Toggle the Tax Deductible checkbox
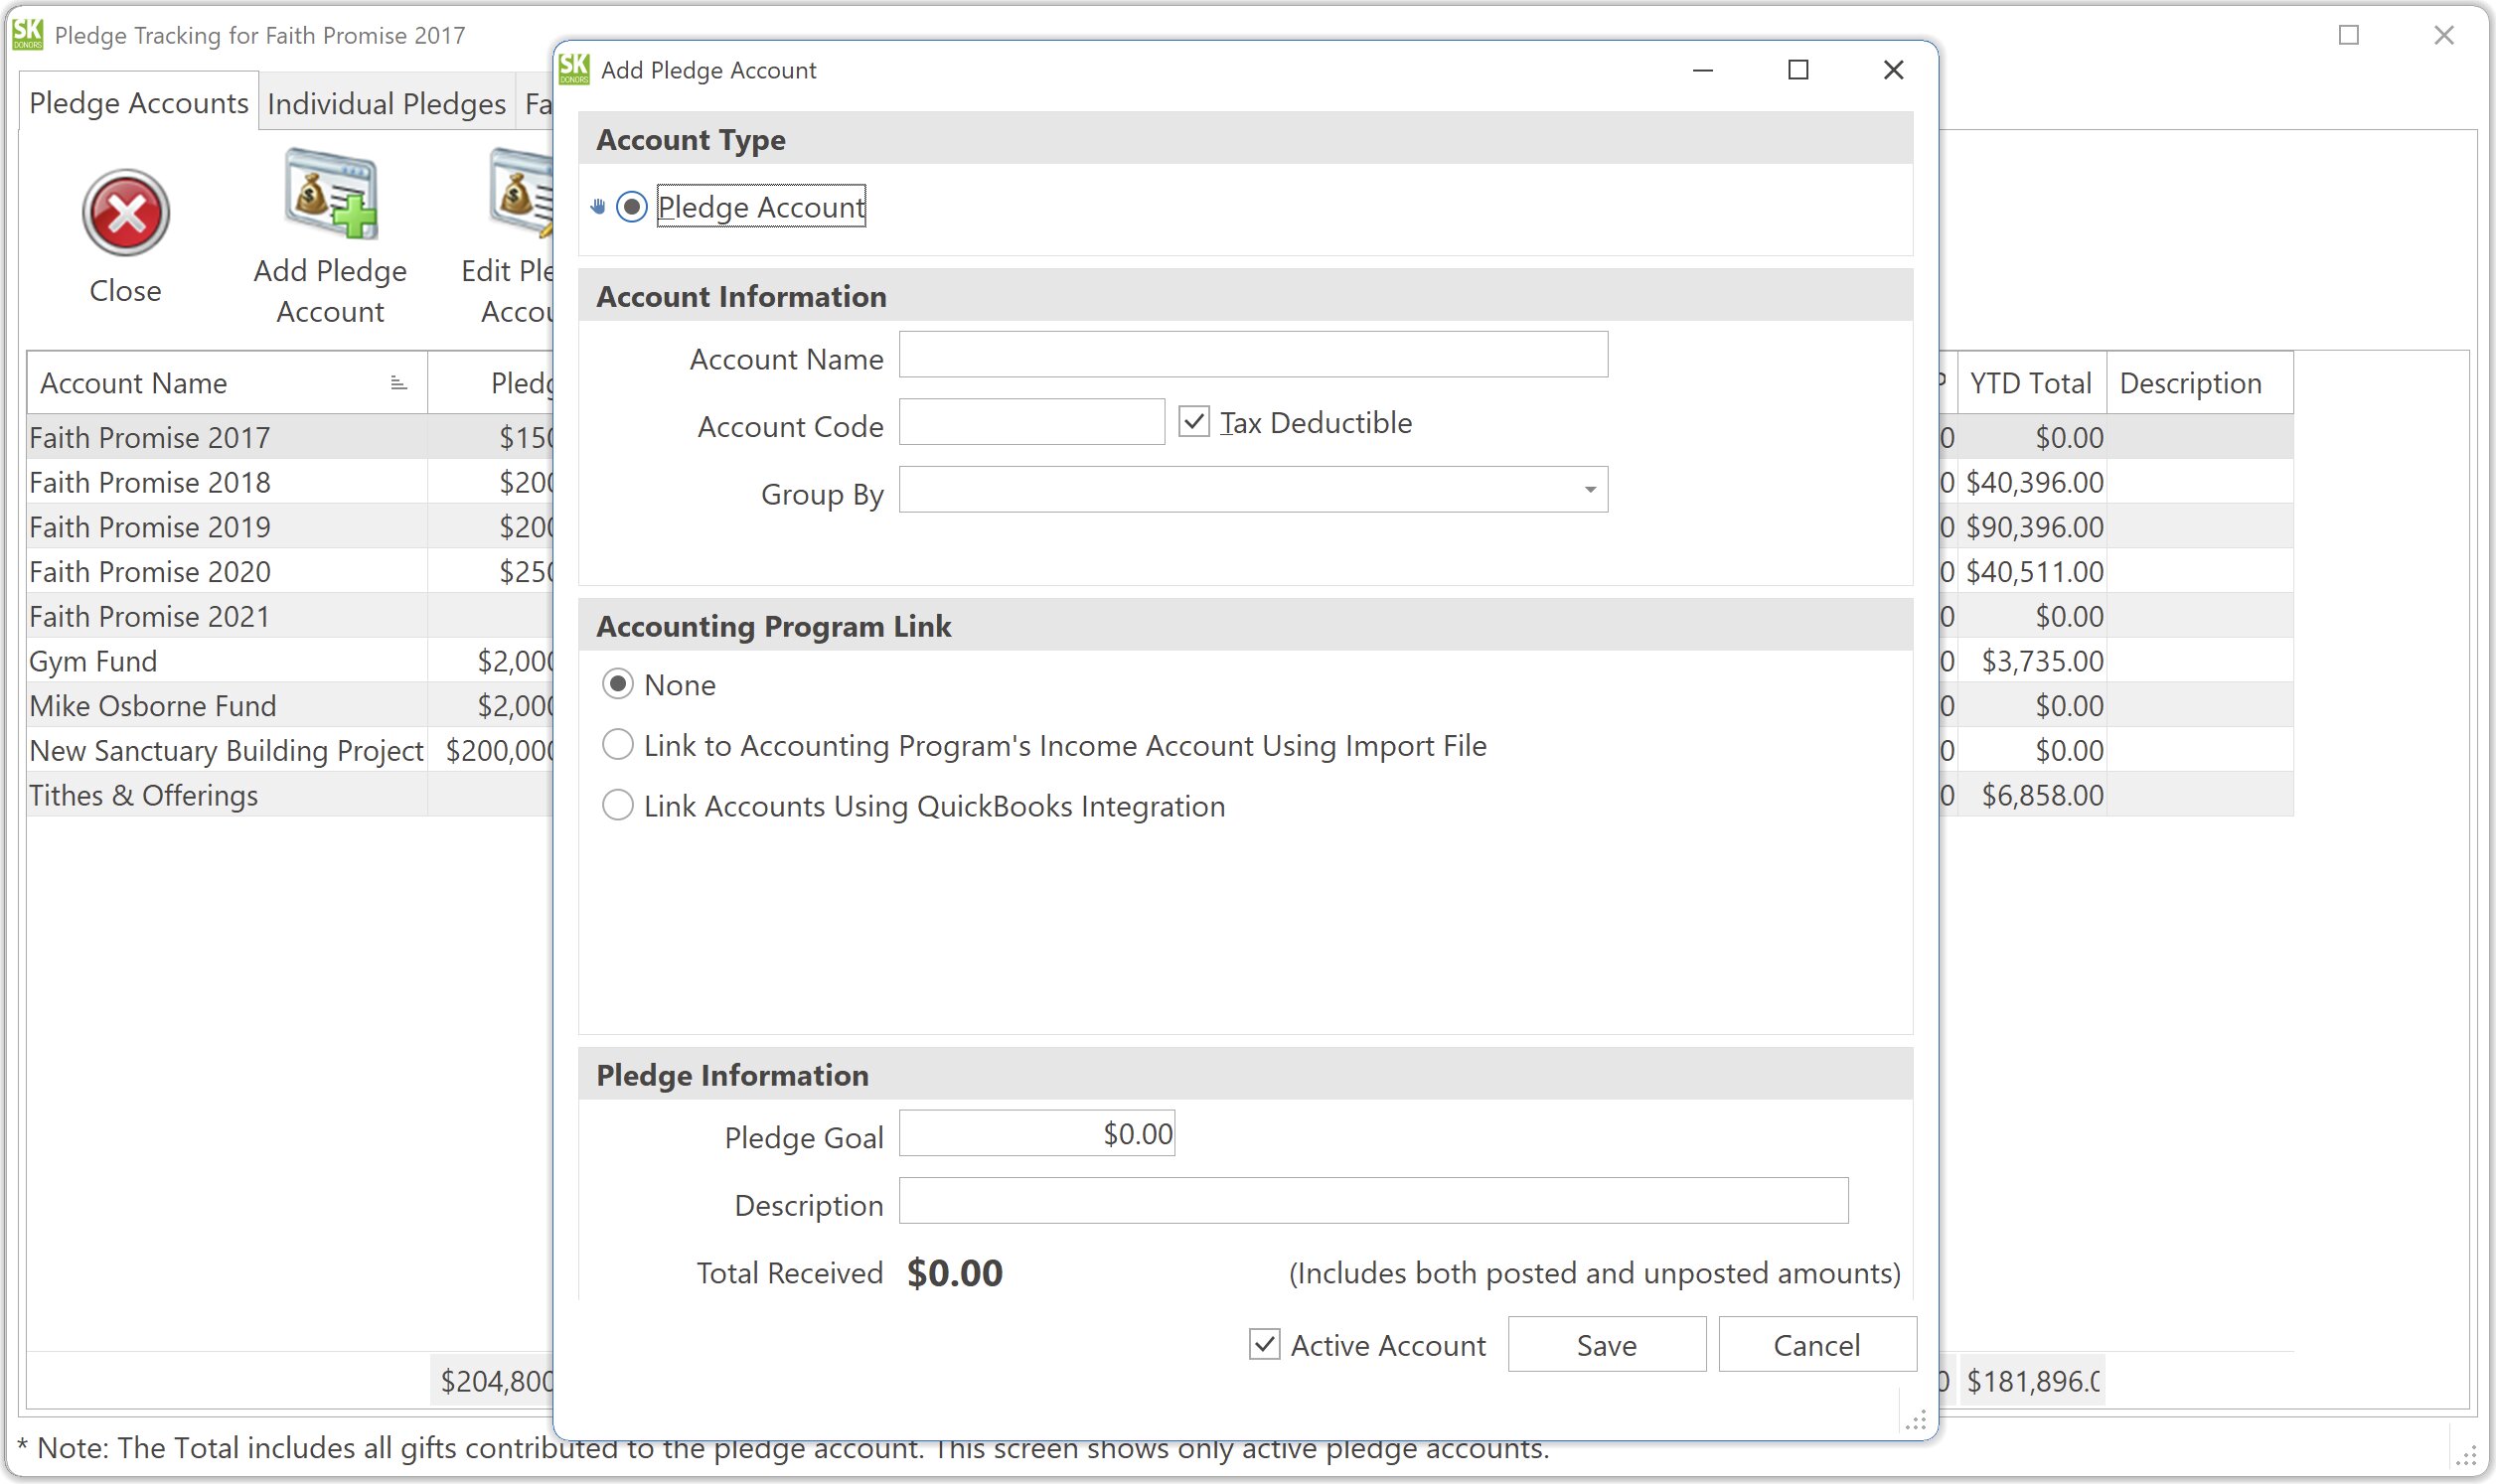Viewport: 2496px width, 1484px height. 1194,422
